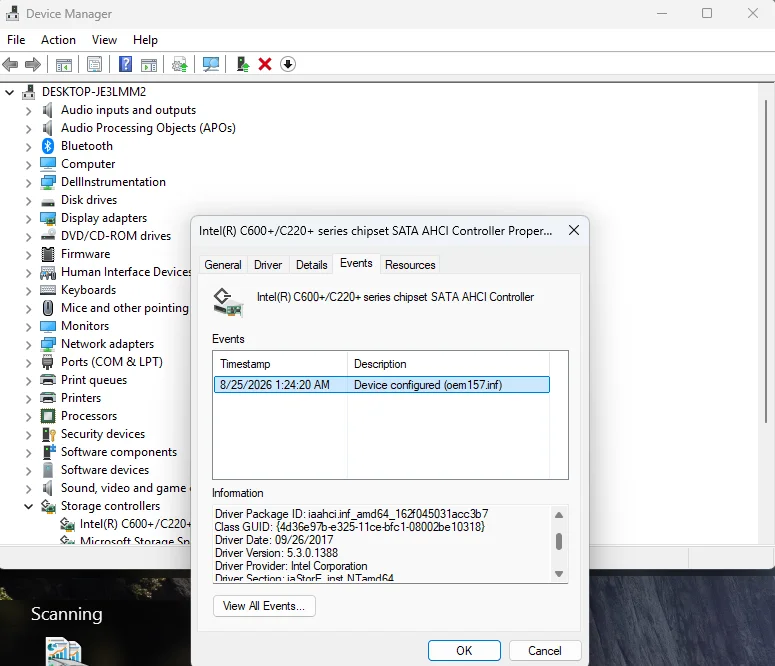Expand Ports (COM & LPT)

click(28, 362)
